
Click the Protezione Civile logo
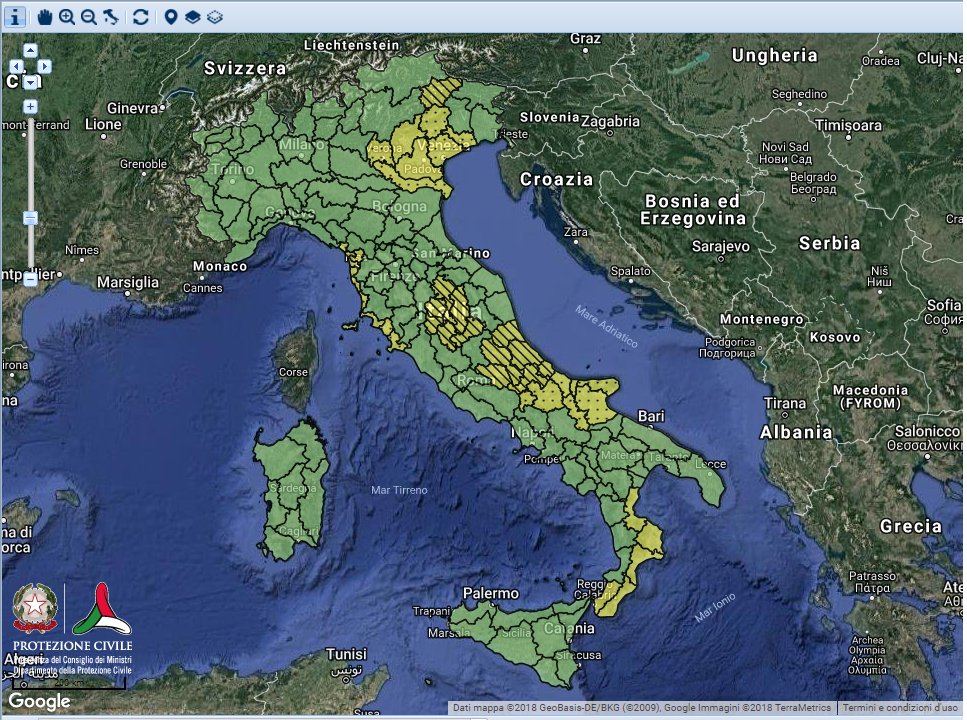(102, 610)
